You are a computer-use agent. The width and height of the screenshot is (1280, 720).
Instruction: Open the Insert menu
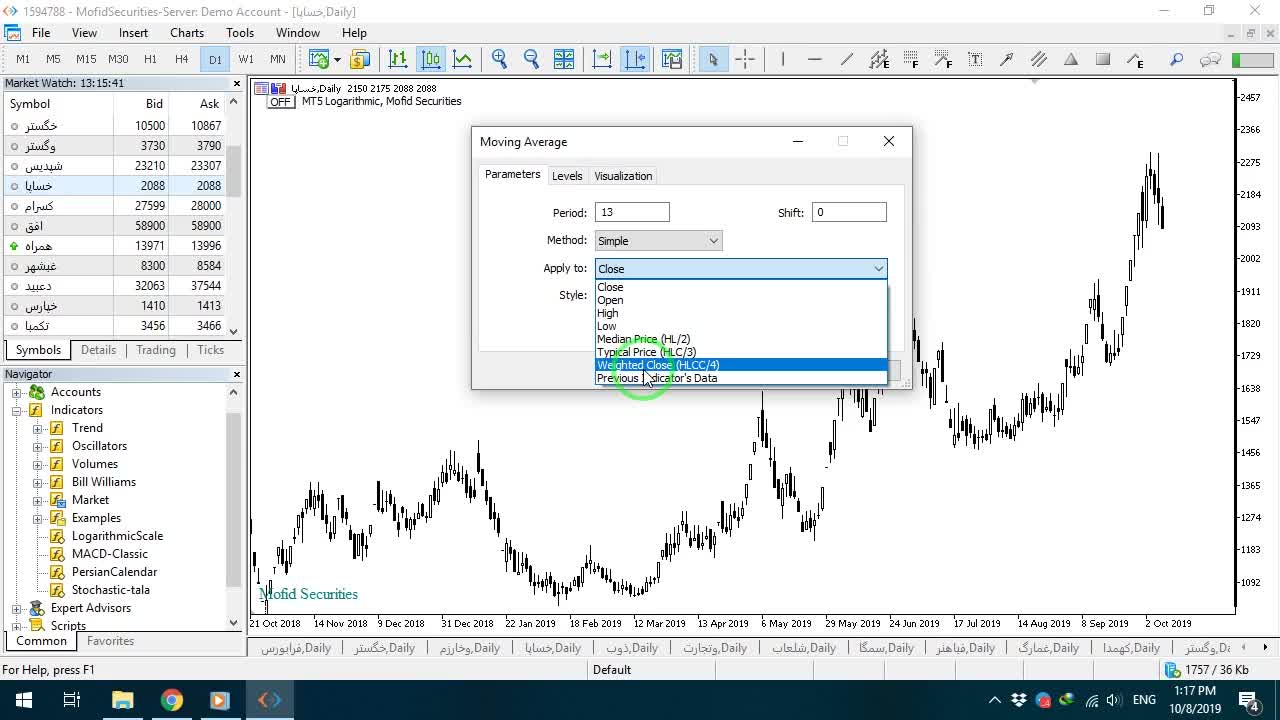click(x=133, y=33)
